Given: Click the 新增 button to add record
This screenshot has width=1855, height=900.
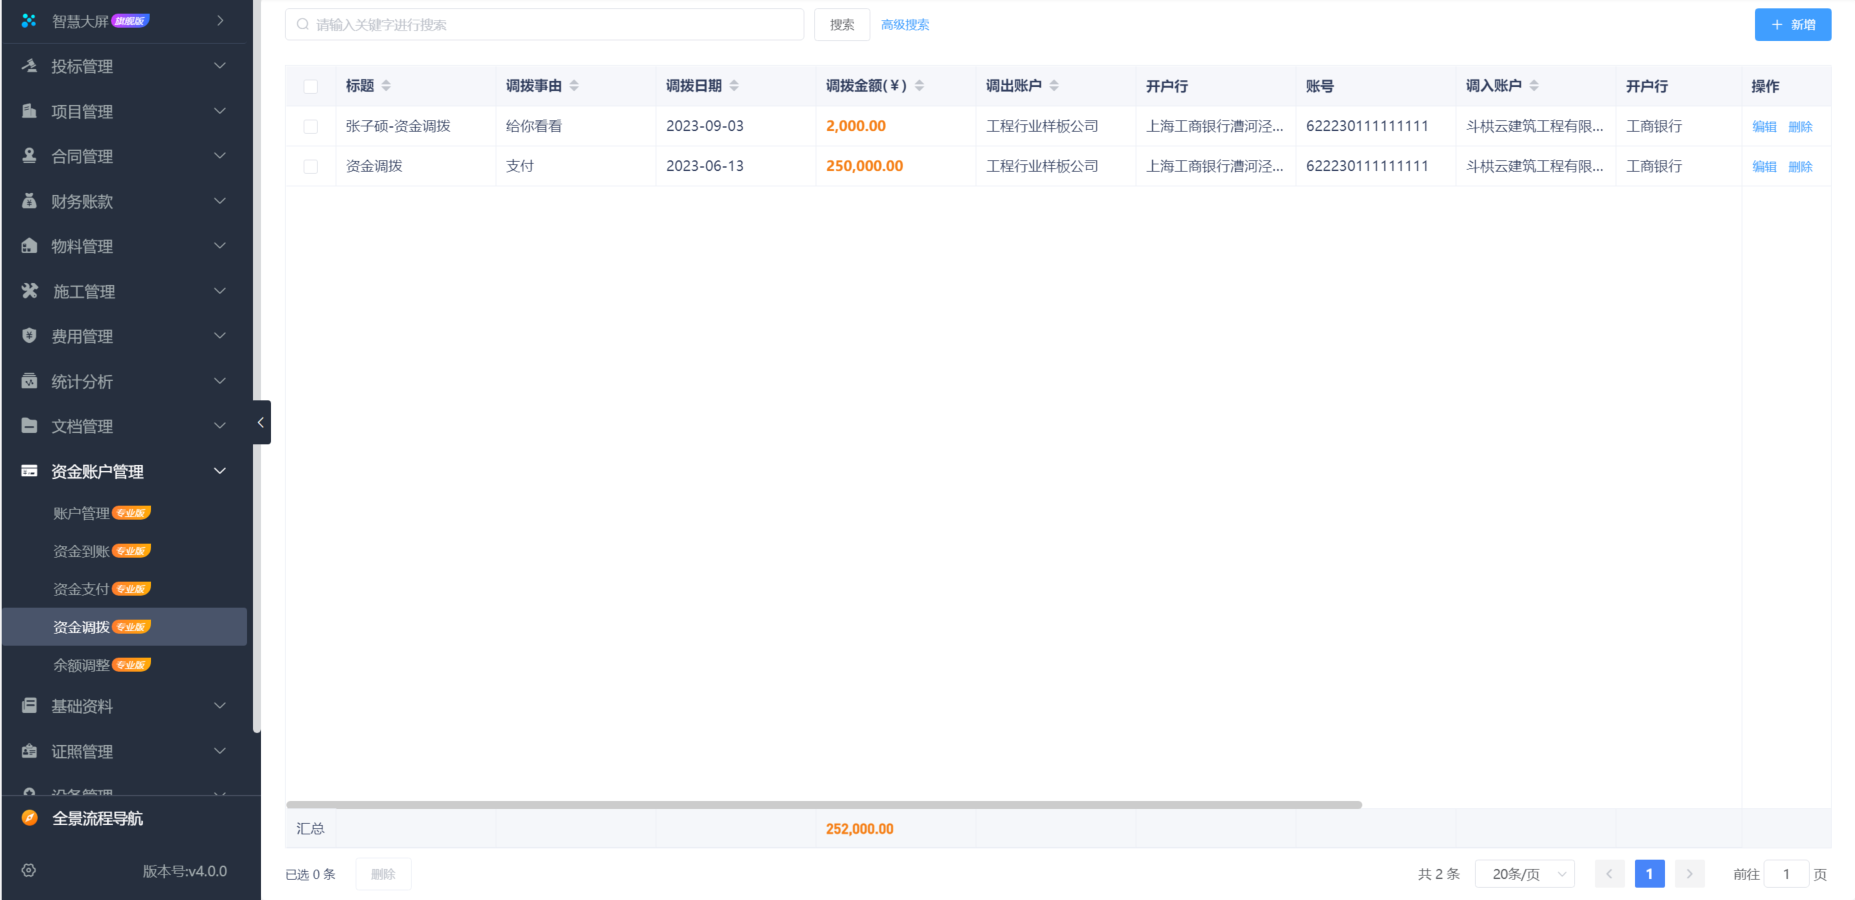Looking at the screenshot, I should point(1792,24).
